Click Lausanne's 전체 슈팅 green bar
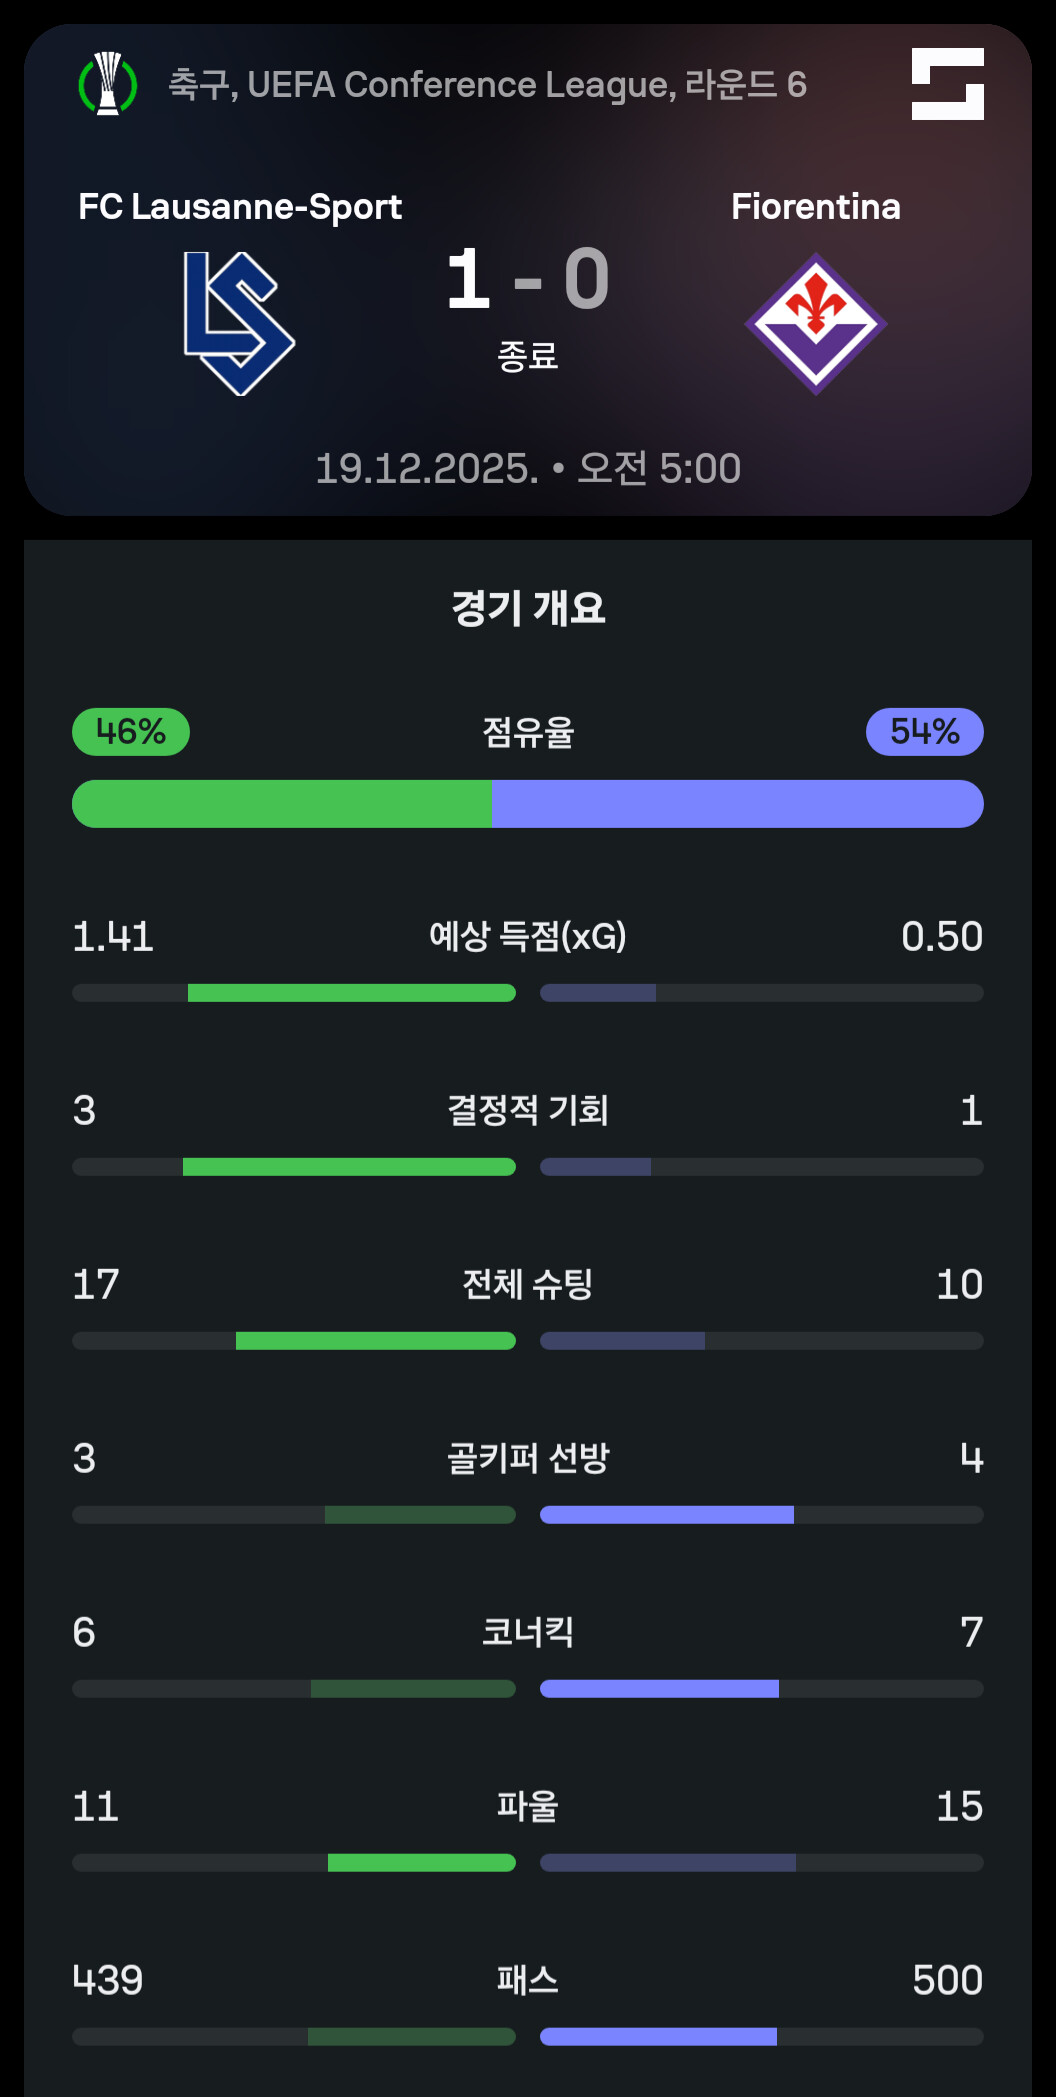The image size is (1056, 2097). coord(375,1341)
